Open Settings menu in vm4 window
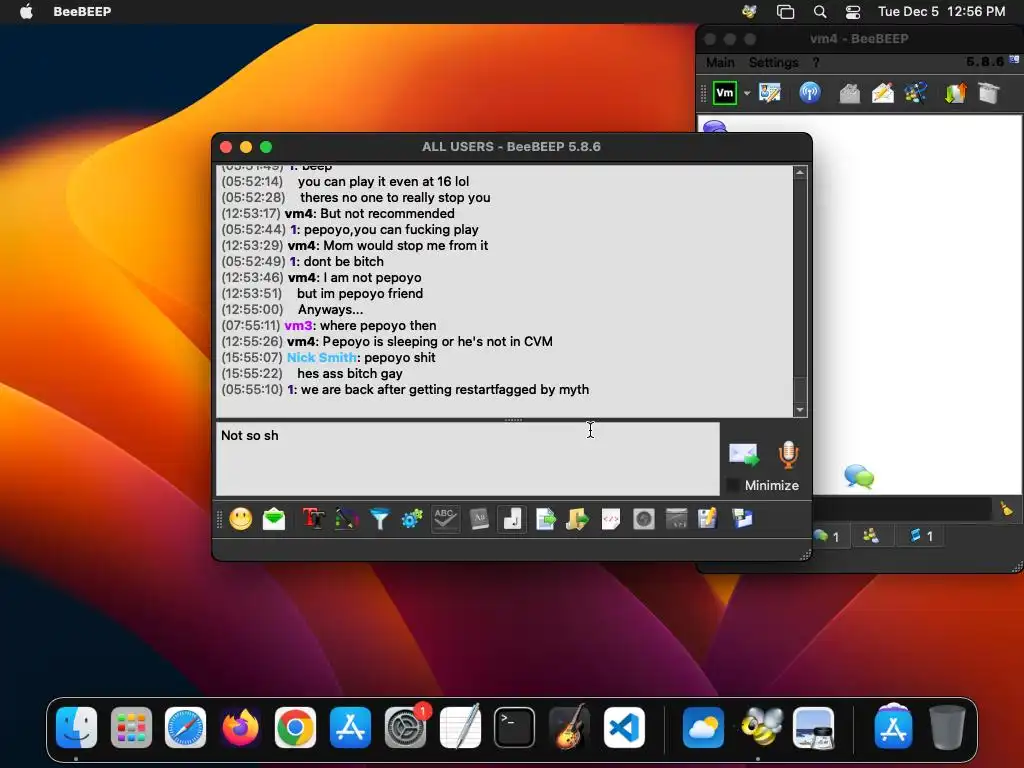The height and width of the screenshot is (768, 1024). [773, 62]
